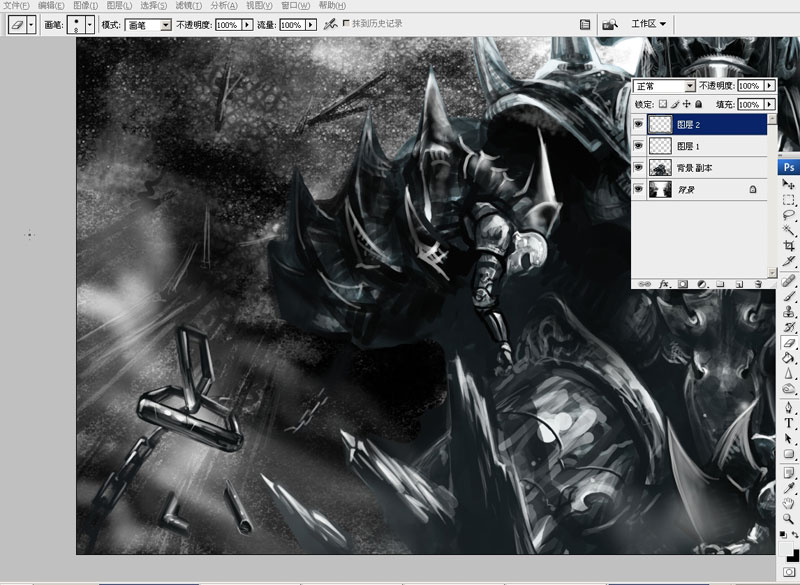
Task: Open 帮助(H) menu
Action: pos(332,6)
